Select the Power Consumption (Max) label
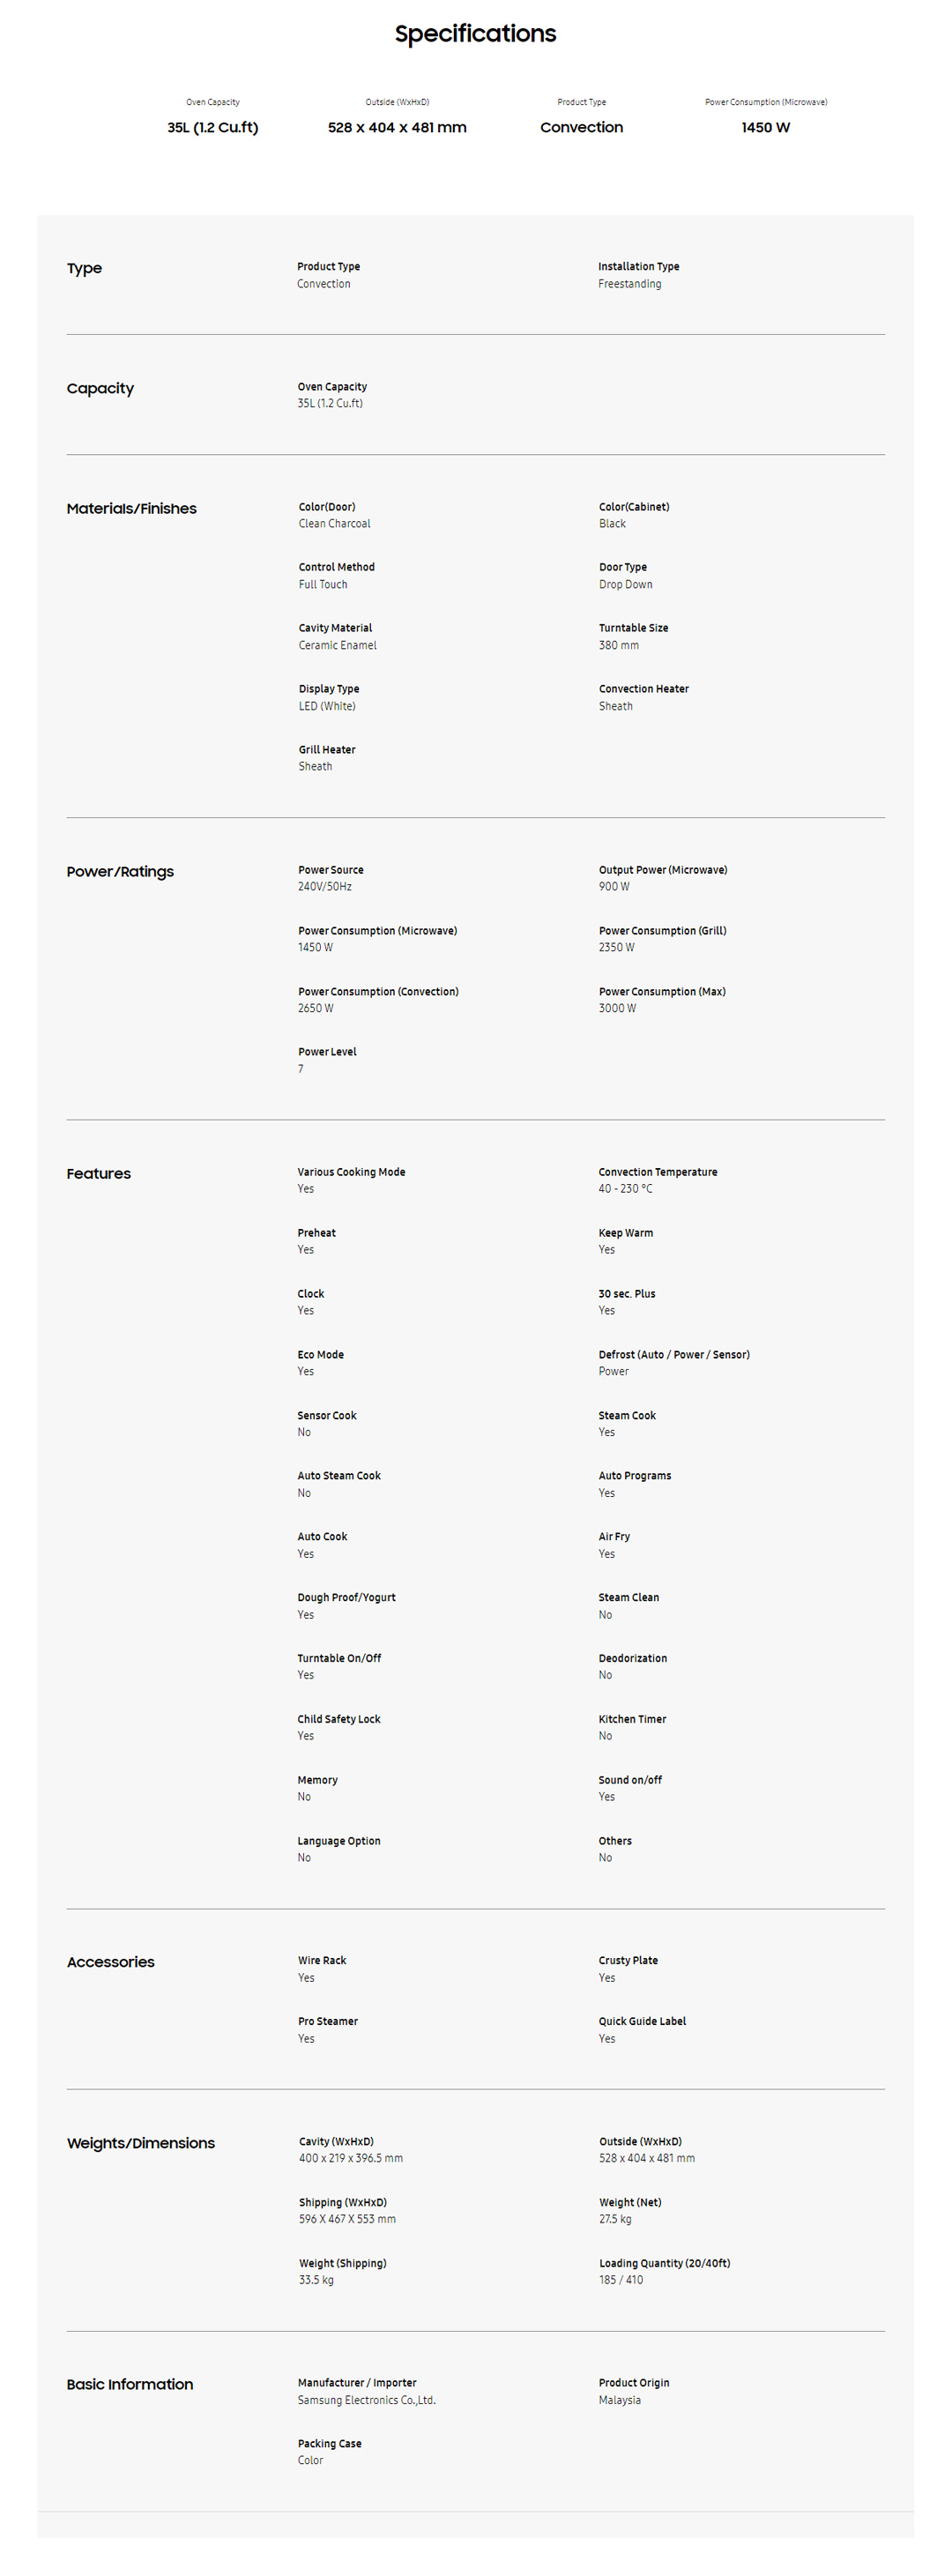Image resolution: width=952 pixels, height=2576 pixels. 662,991
